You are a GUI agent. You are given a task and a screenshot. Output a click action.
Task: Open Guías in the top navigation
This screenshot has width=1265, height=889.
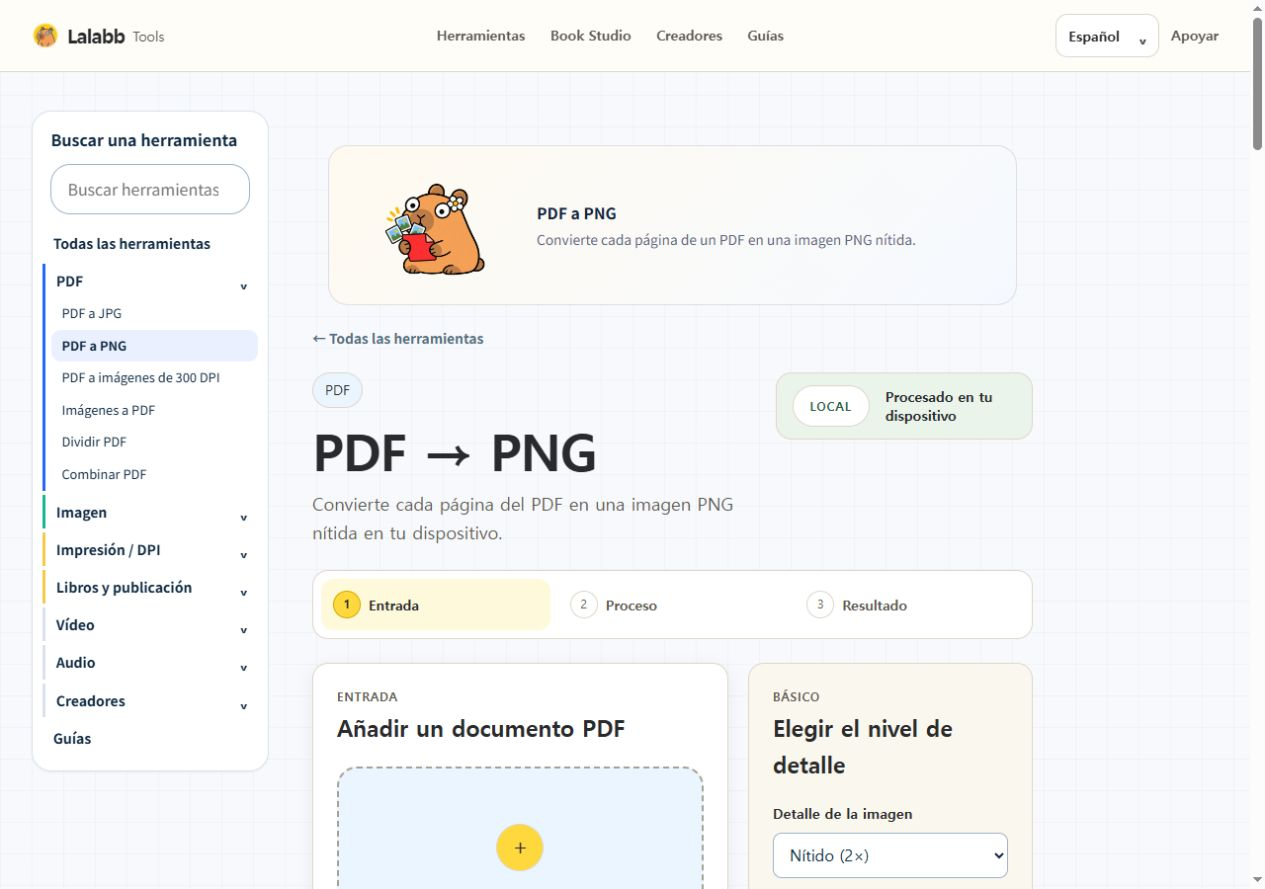[765, 36]
